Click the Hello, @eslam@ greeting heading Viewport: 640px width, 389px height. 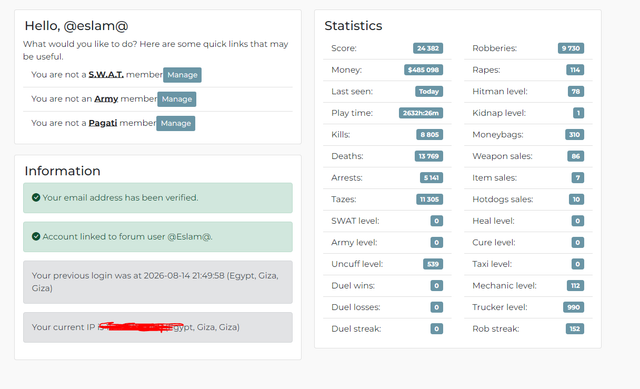pyautogui.click(x=76, y=26)
